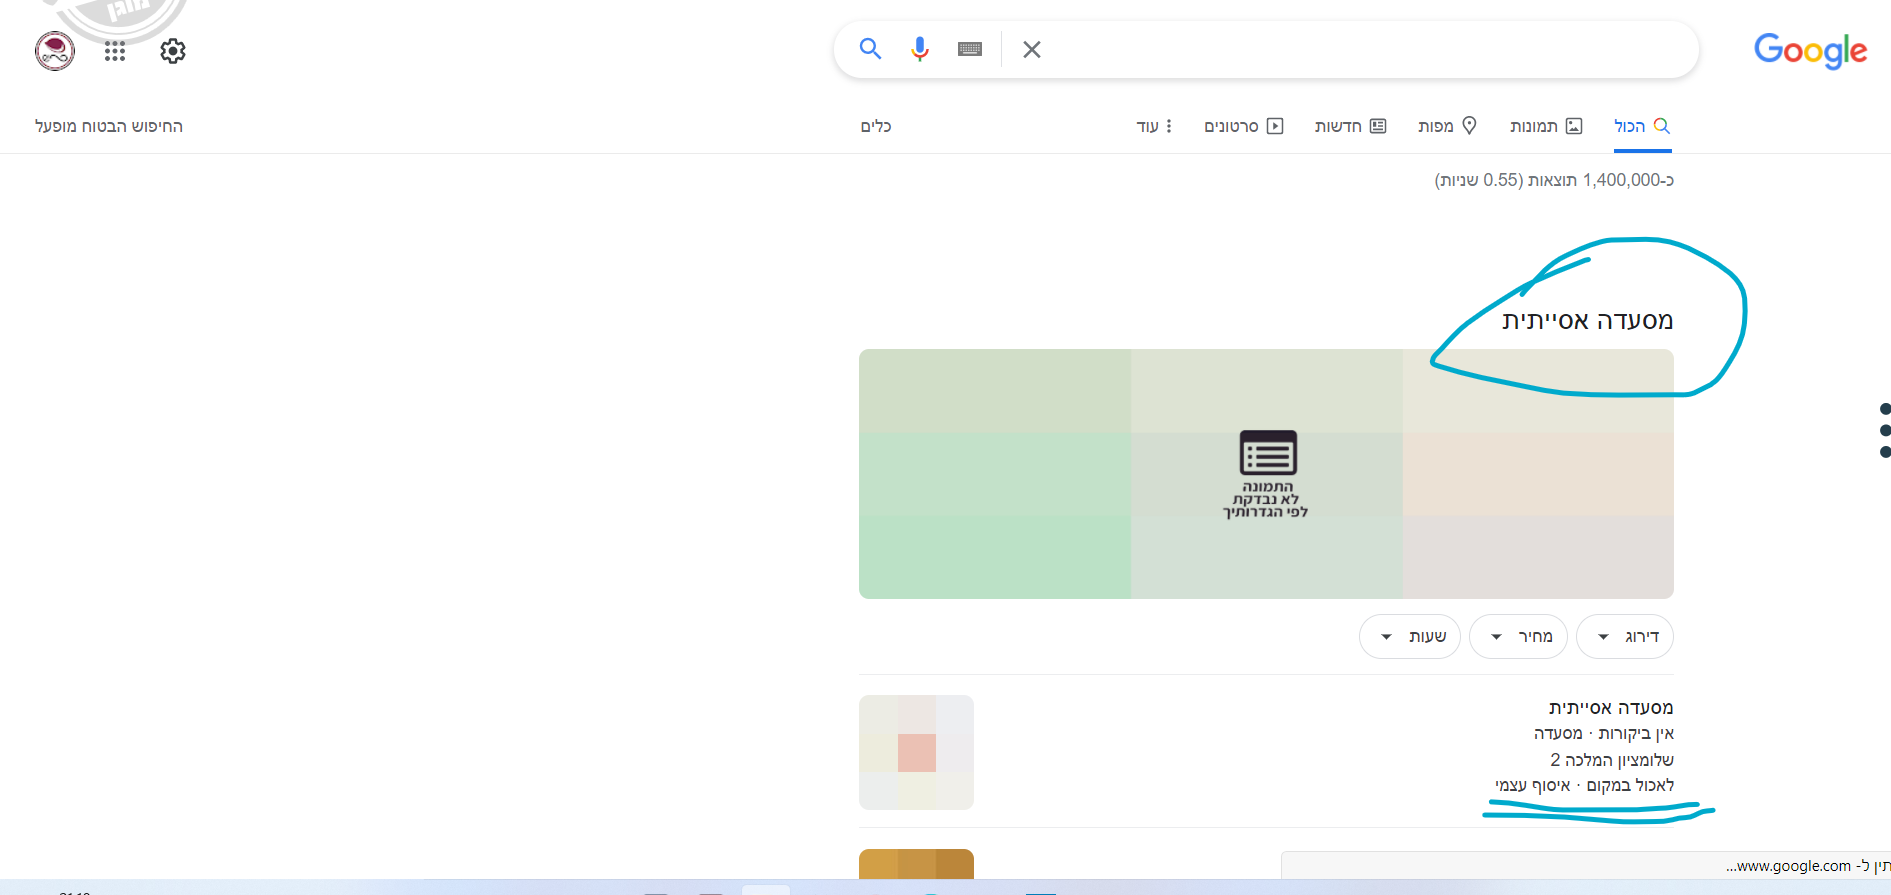Expand the שעות hours filter
The height and width of the screenshot is (895, 1891).
coord(1410,637)
